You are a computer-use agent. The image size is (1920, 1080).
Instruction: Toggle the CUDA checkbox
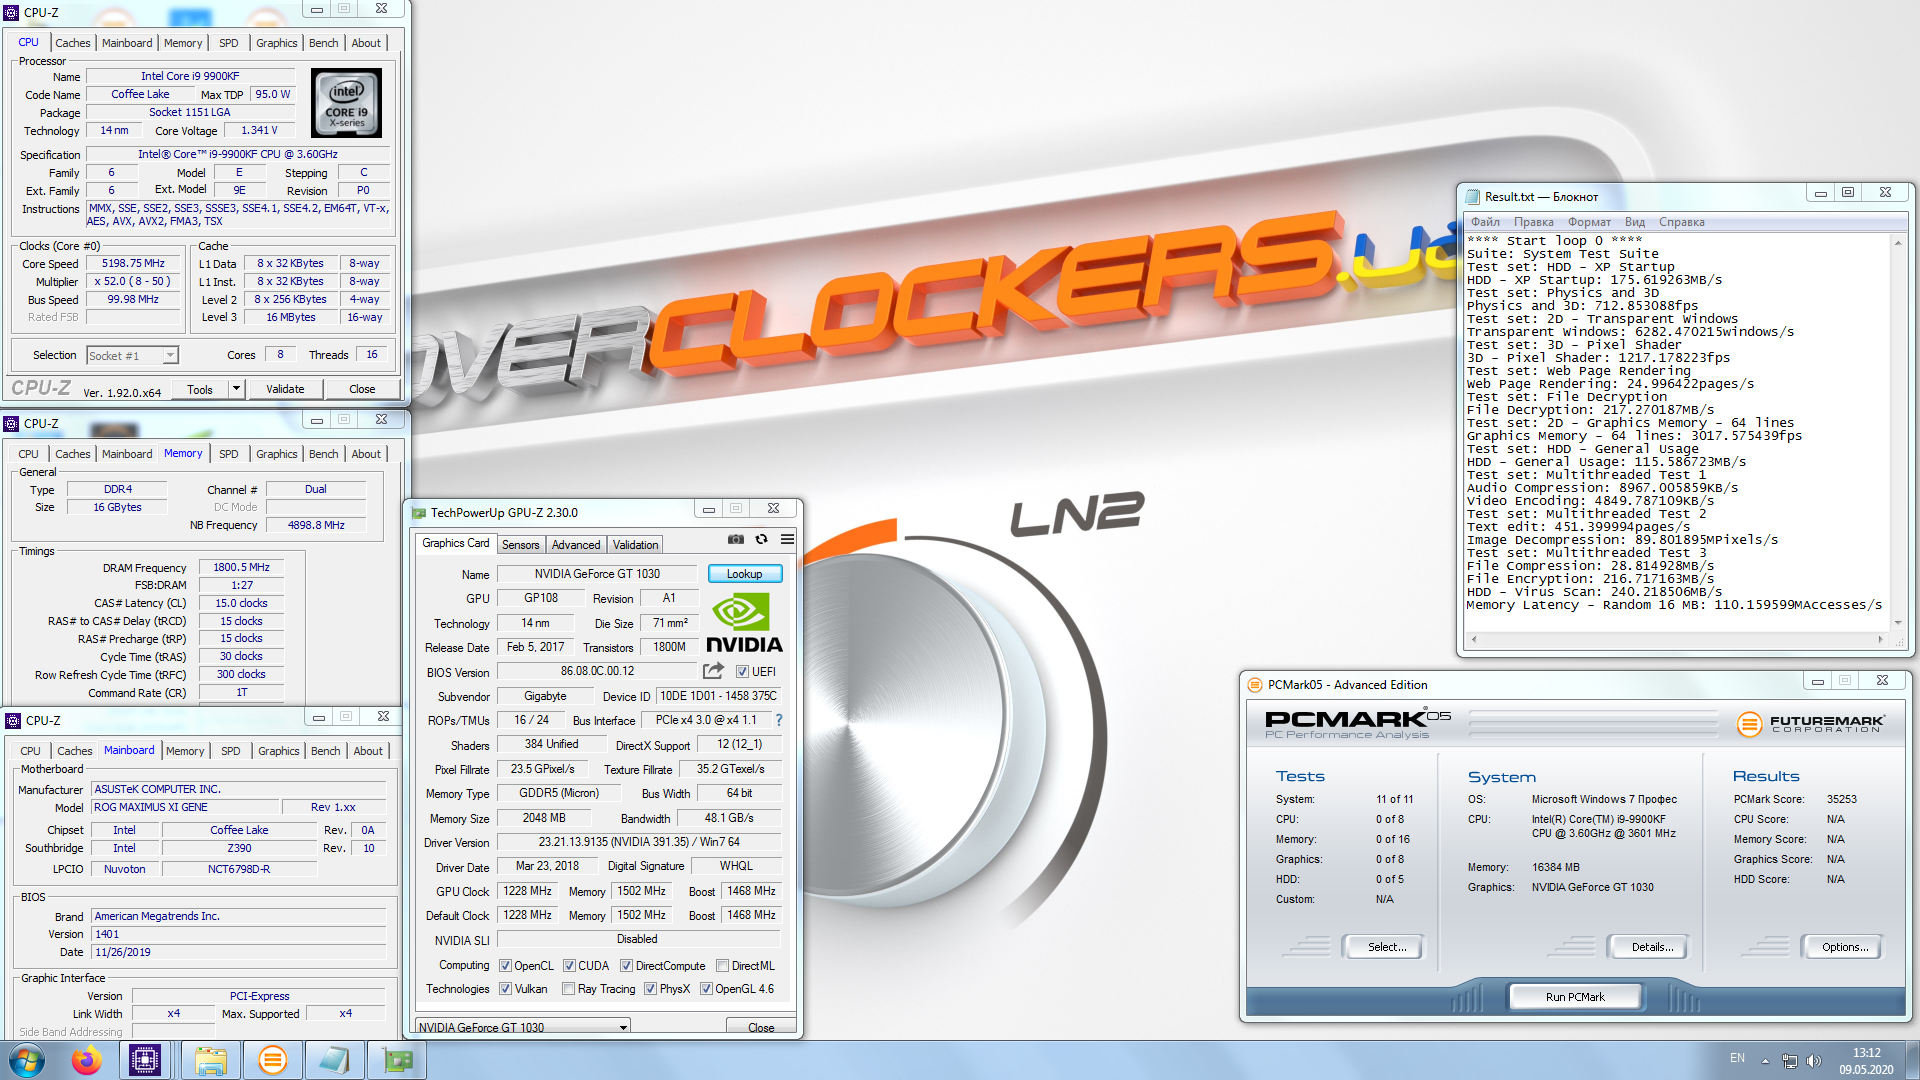point(569,966)
